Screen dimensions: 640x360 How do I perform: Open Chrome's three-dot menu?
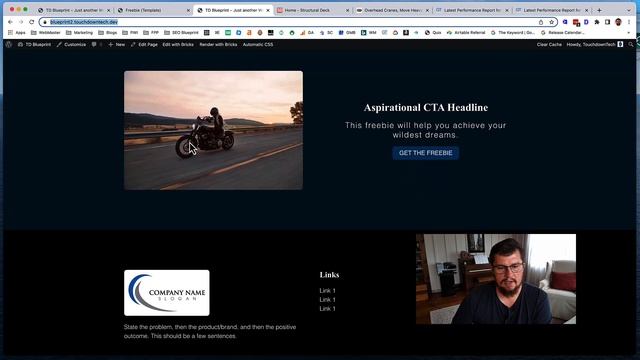(x=629, y=22)
